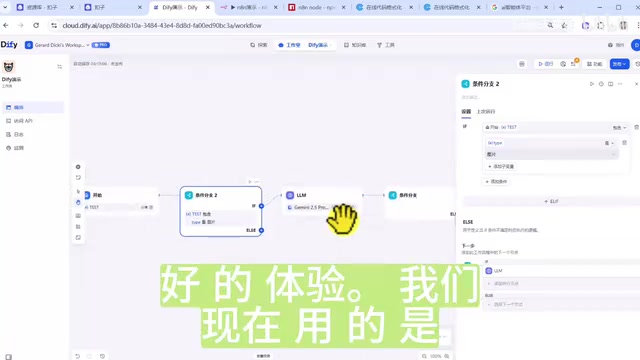Open the Tools (工具) tab

(386, 45)
